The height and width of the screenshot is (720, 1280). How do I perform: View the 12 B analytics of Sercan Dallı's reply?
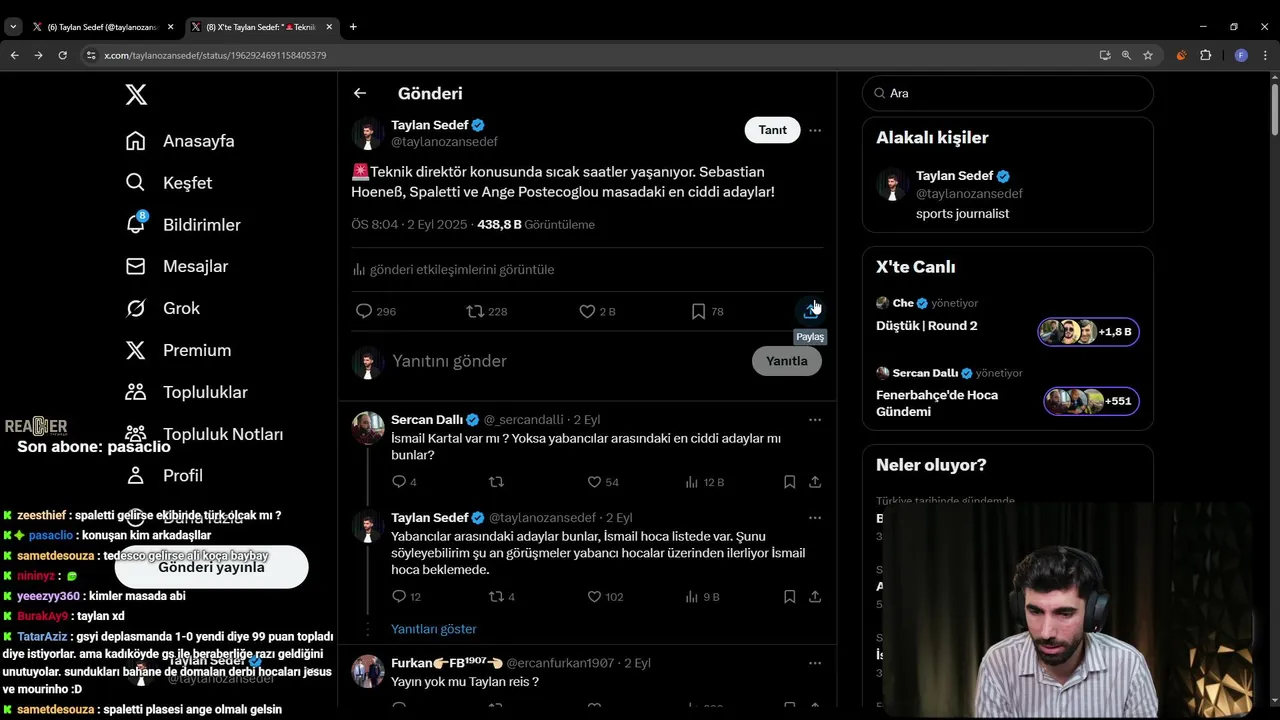704,482
